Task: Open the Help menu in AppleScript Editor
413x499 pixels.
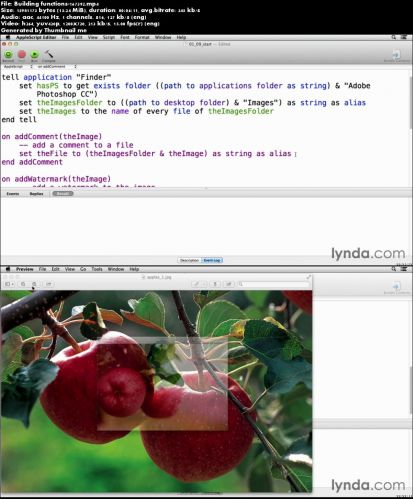Action: pyautogui.click(x=181, y=37)
